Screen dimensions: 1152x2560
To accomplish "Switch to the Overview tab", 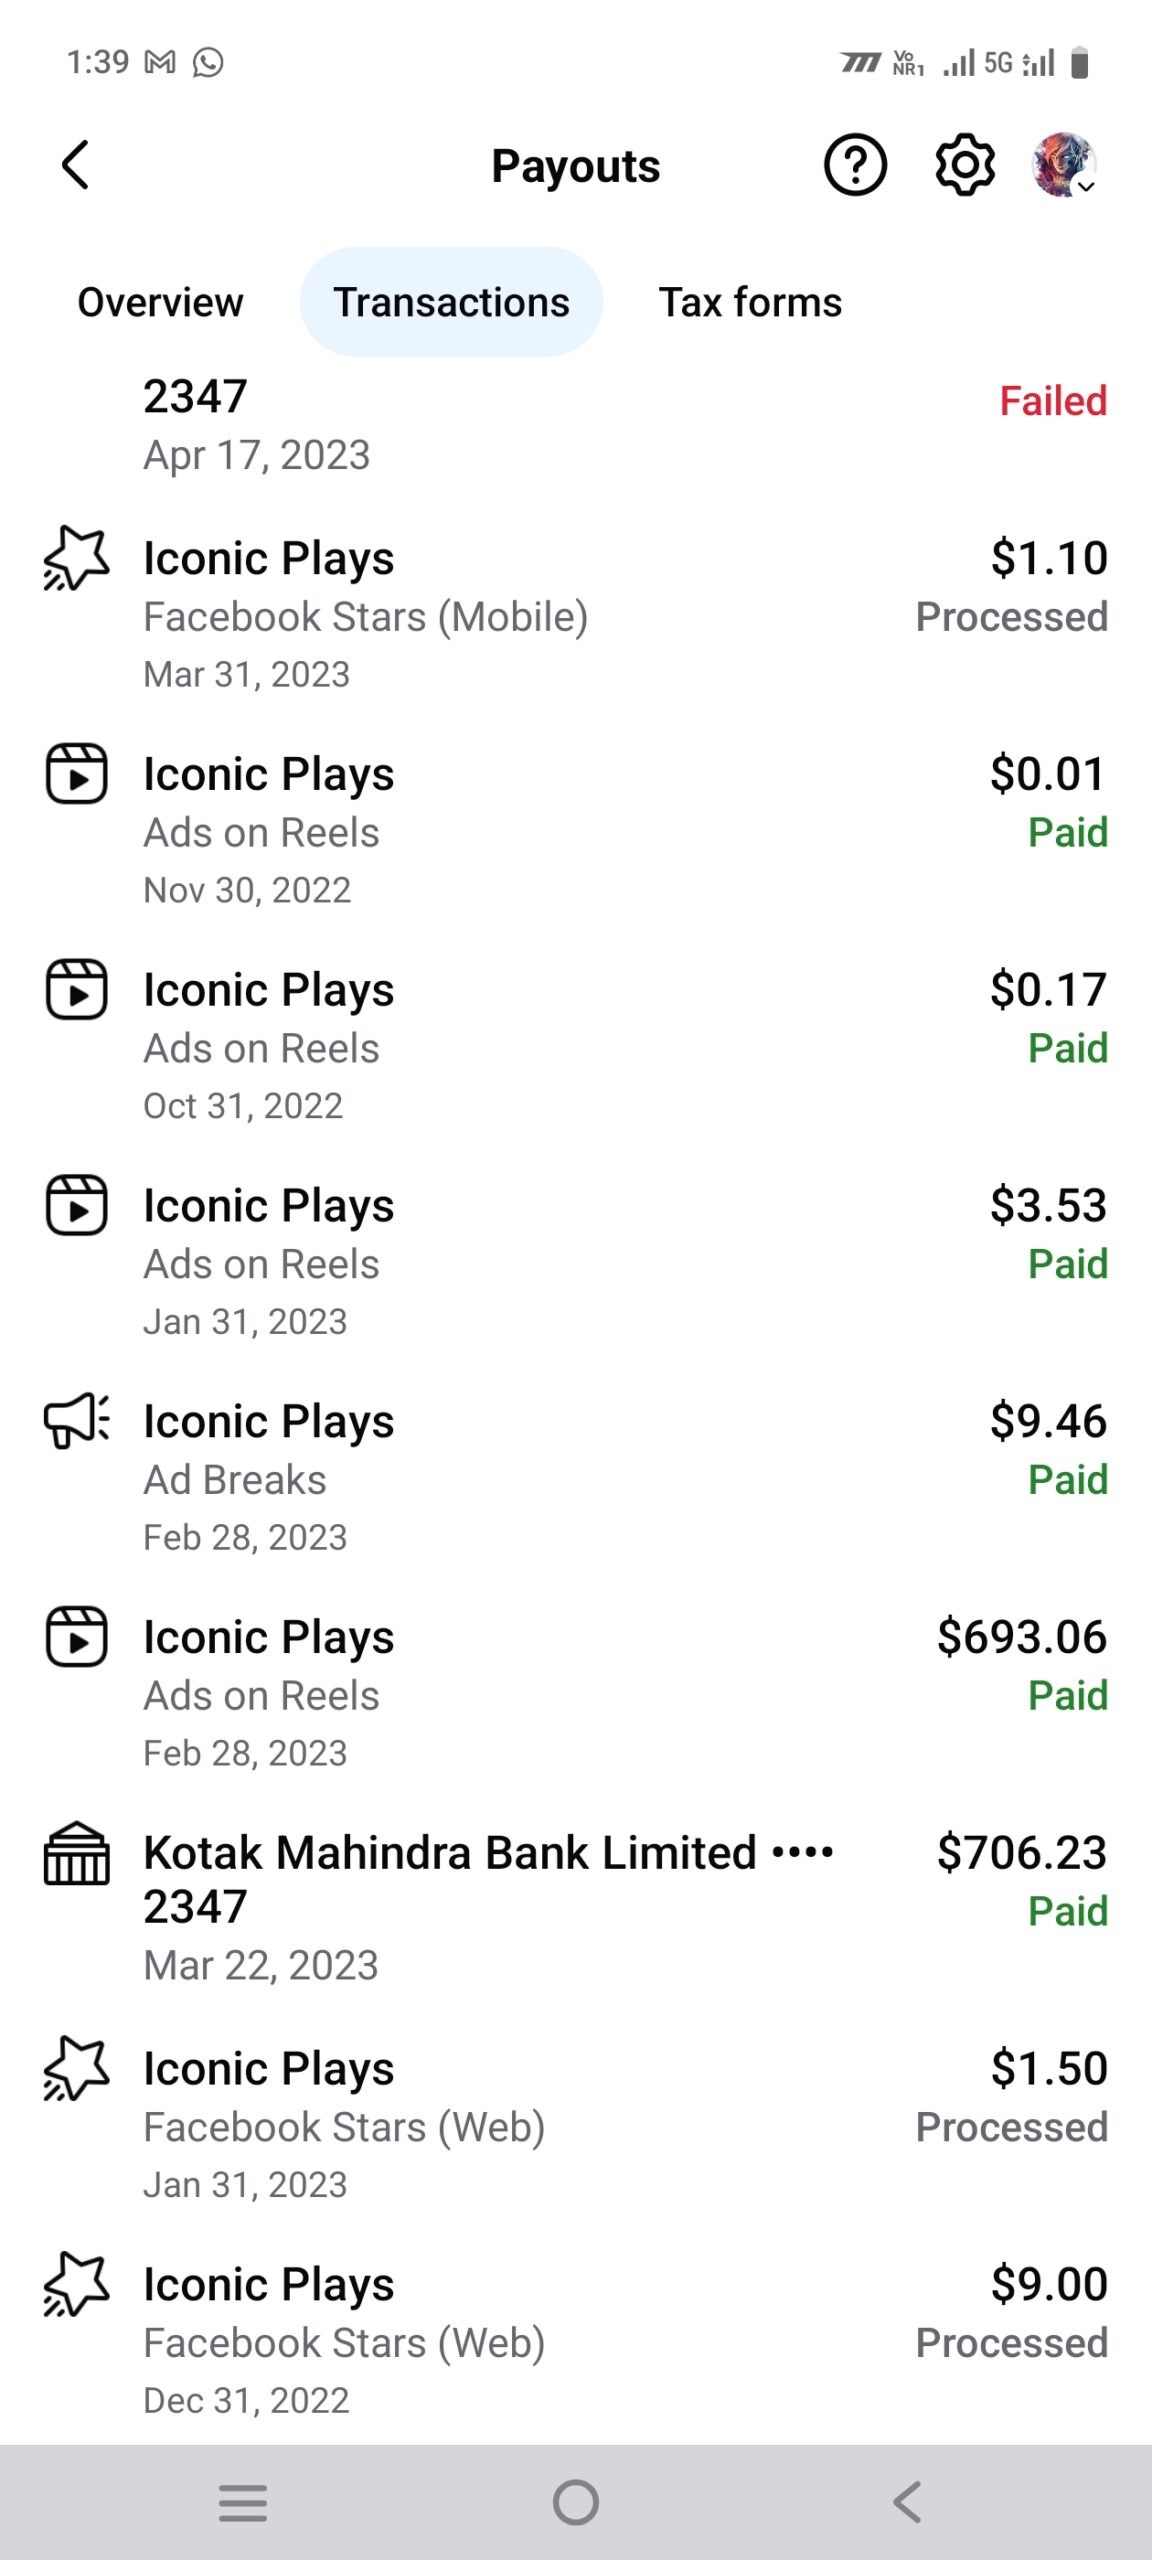I will (x=160, y=302).
